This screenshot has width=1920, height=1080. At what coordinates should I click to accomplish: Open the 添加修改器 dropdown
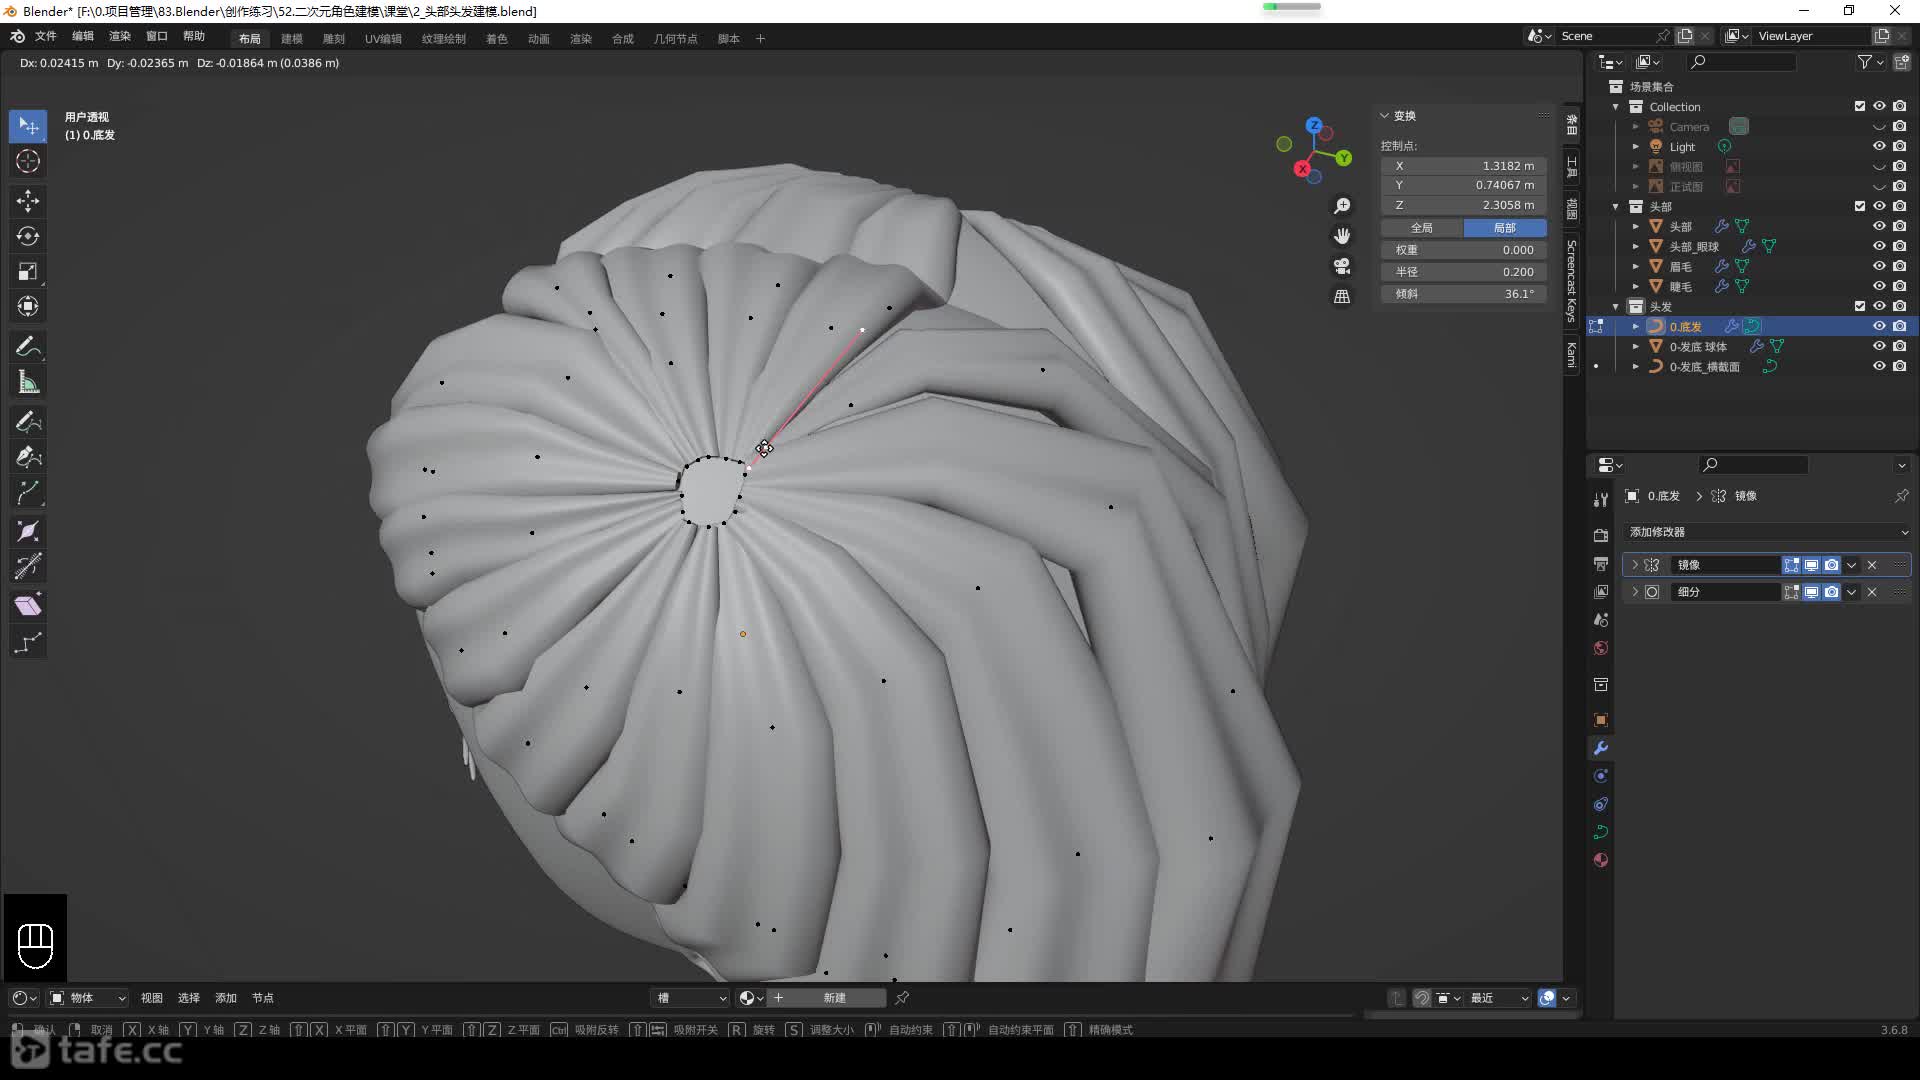1767,532
